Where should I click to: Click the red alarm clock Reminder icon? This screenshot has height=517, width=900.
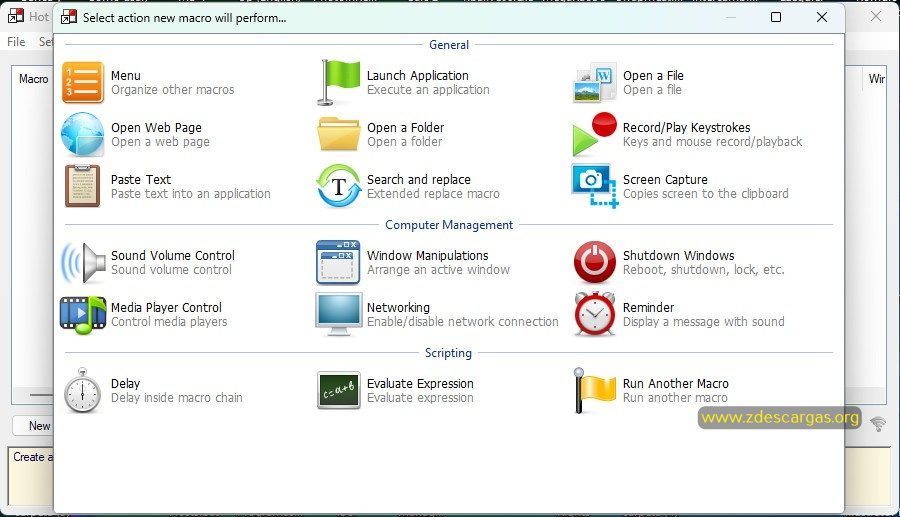[595, 313]
